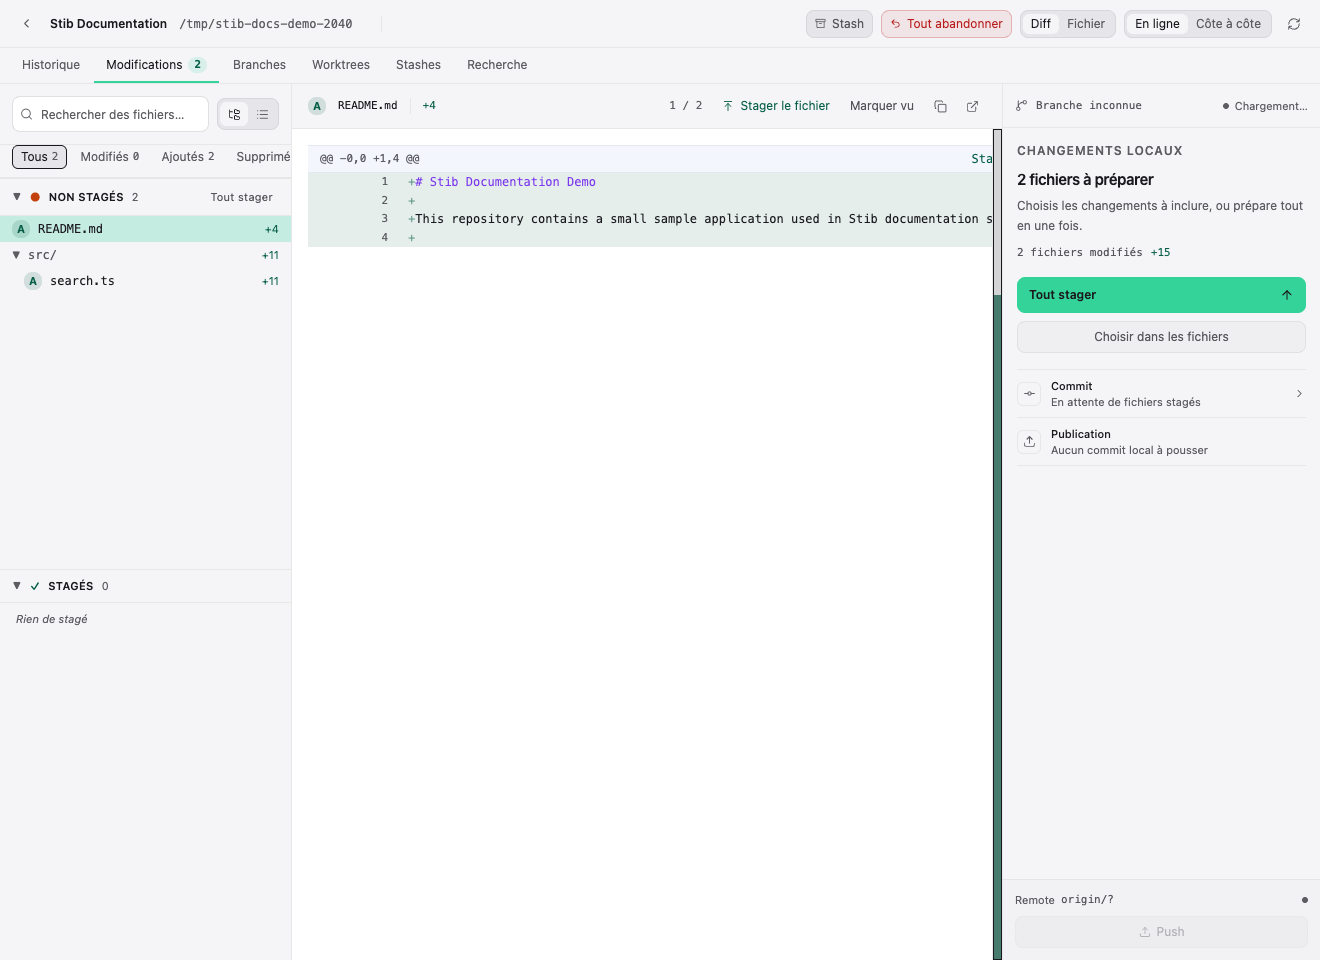This screenshot has height=960, width=1320.
Task: Click the disabled Push button
Action: (x=1161, y=932)
